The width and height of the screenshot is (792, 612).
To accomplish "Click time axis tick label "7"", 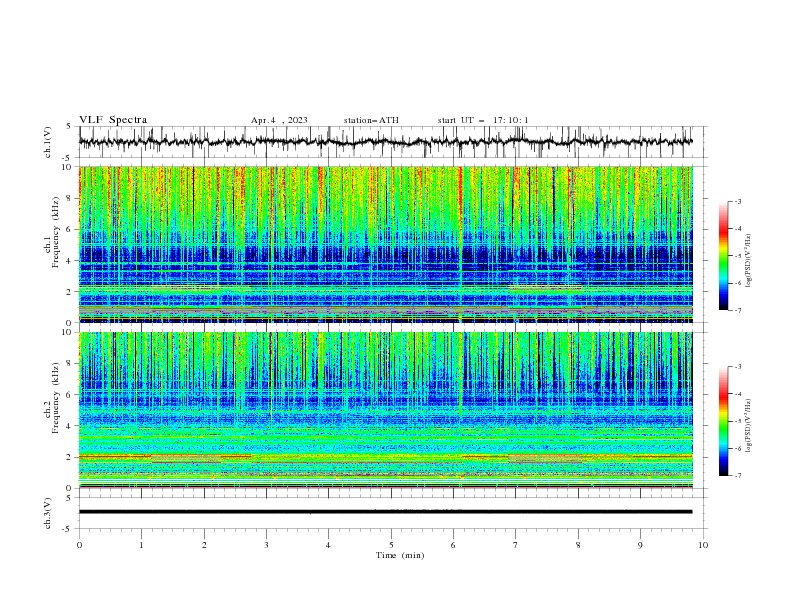I will [x=516, y=545].
